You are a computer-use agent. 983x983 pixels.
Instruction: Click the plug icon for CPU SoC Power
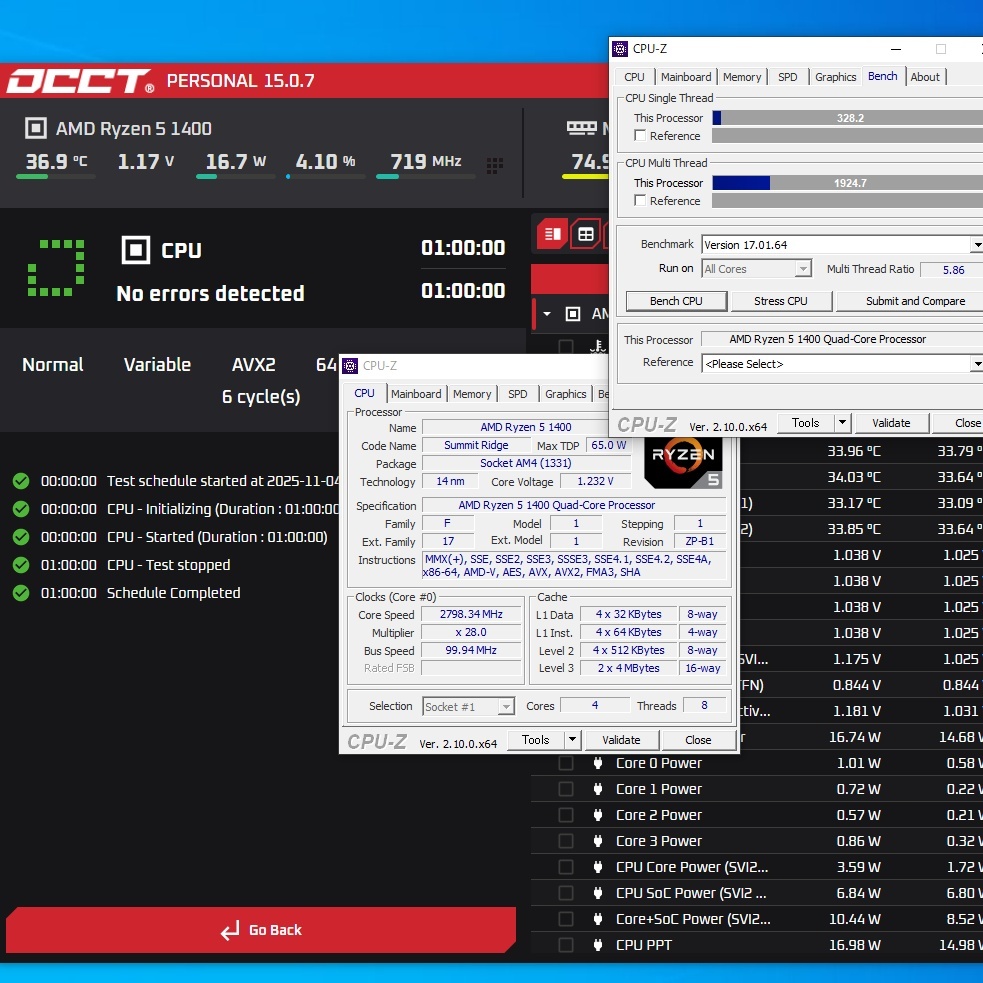click(597, 893)
